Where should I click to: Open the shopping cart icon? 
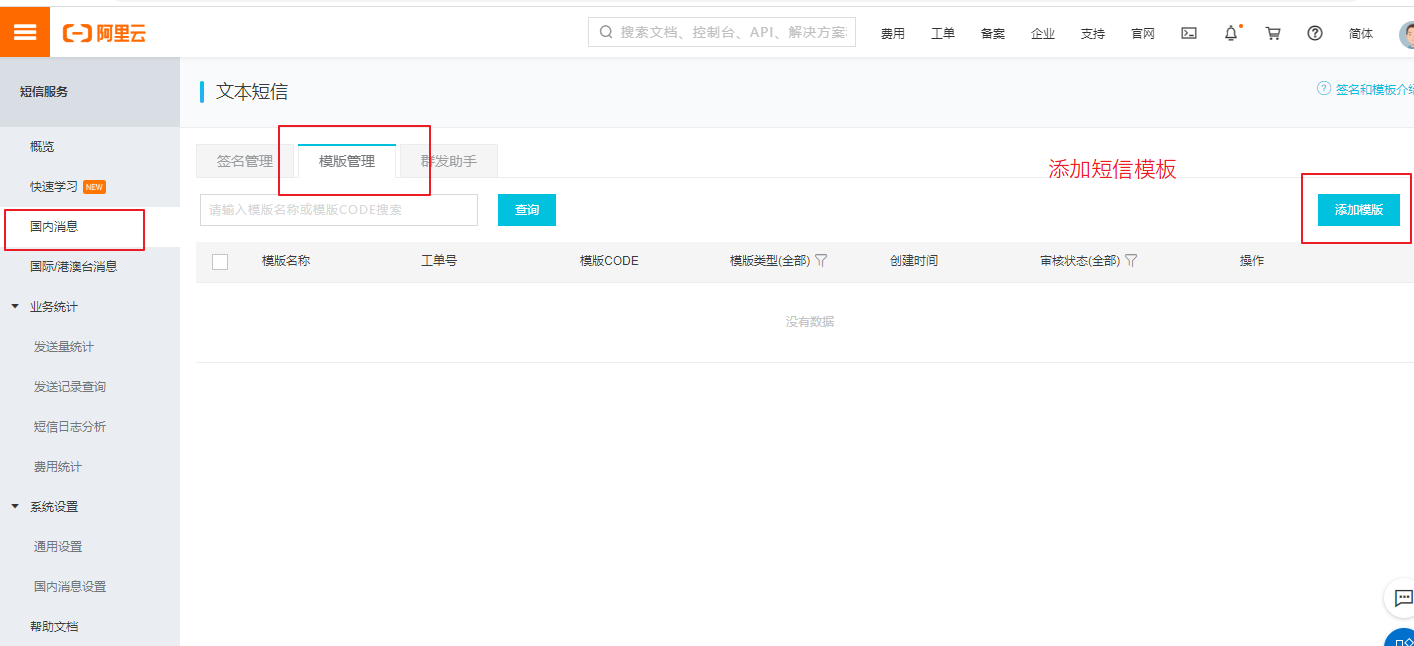tap(1273, 33)
